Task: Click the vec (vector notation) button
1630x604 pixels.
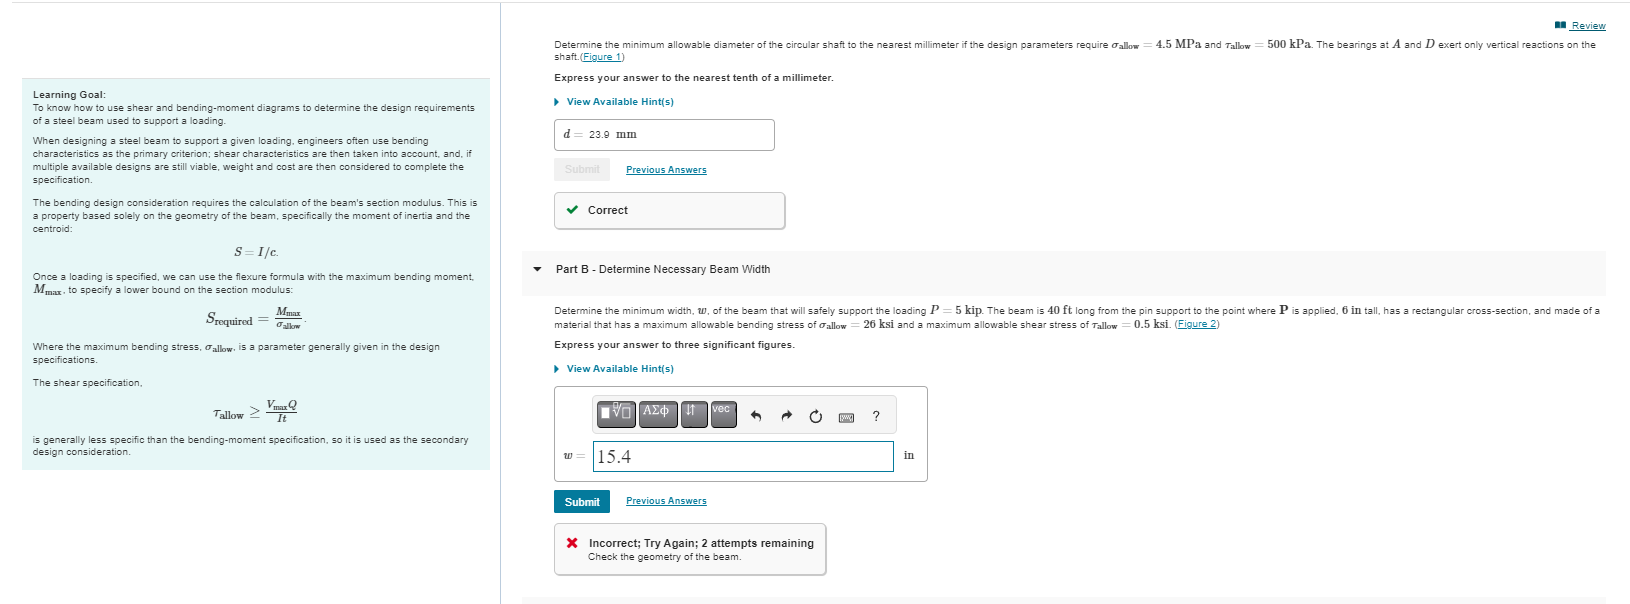Action: tap(722, 412)
